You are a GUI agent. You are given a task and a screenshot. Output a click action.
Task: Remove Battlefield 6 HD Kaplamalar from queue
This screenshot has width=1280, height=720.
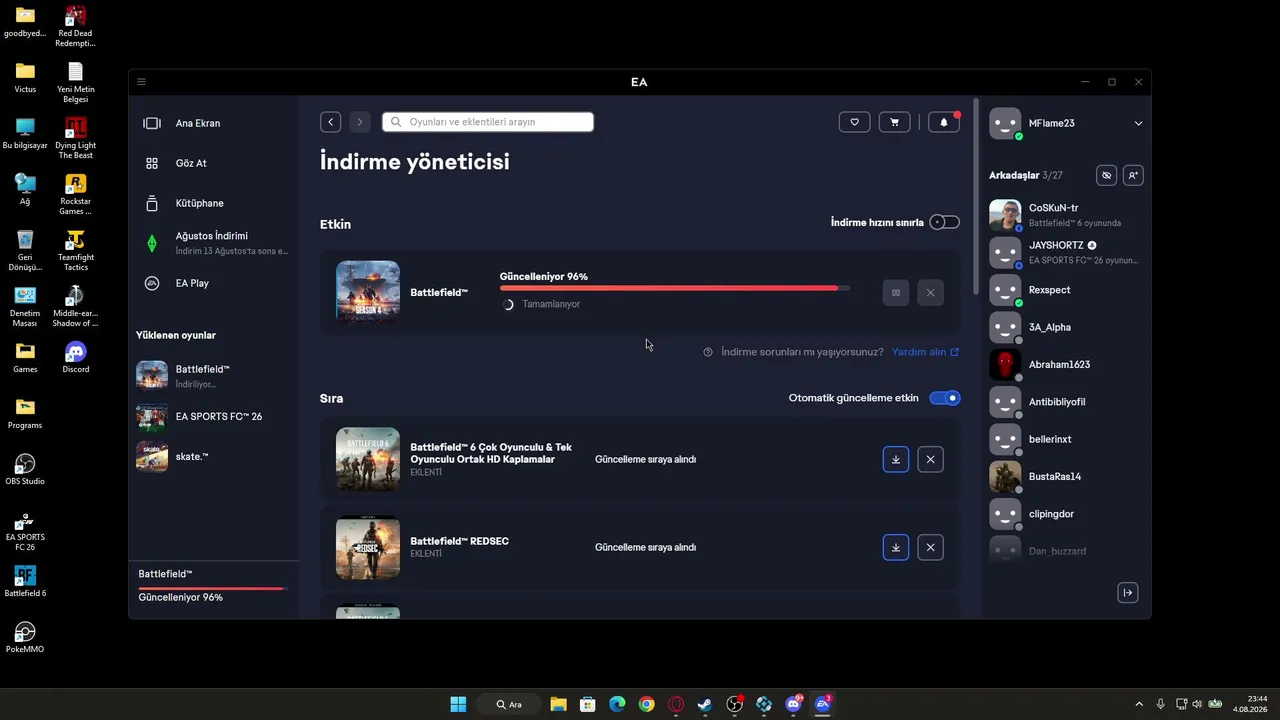[931, 459]
